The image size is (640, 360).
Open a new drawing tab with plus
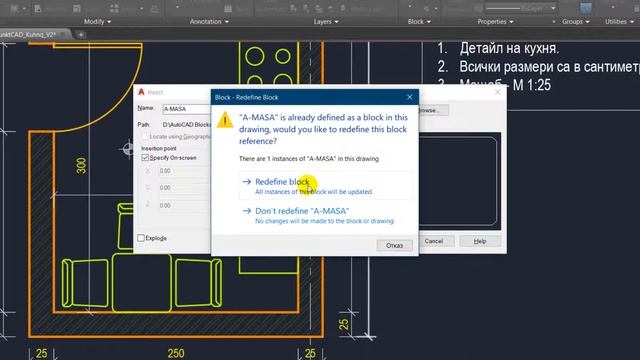pyautogui.click(x=81, y=35)
